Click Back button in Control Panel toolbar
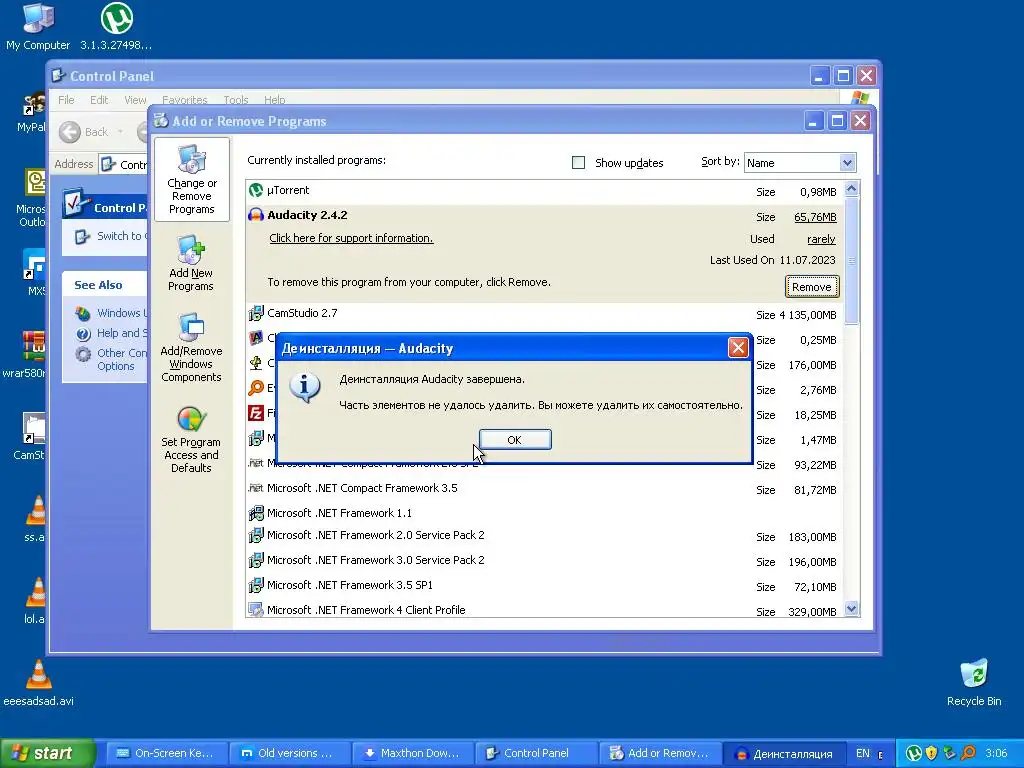1024x768 pixels. pos(84,132)
